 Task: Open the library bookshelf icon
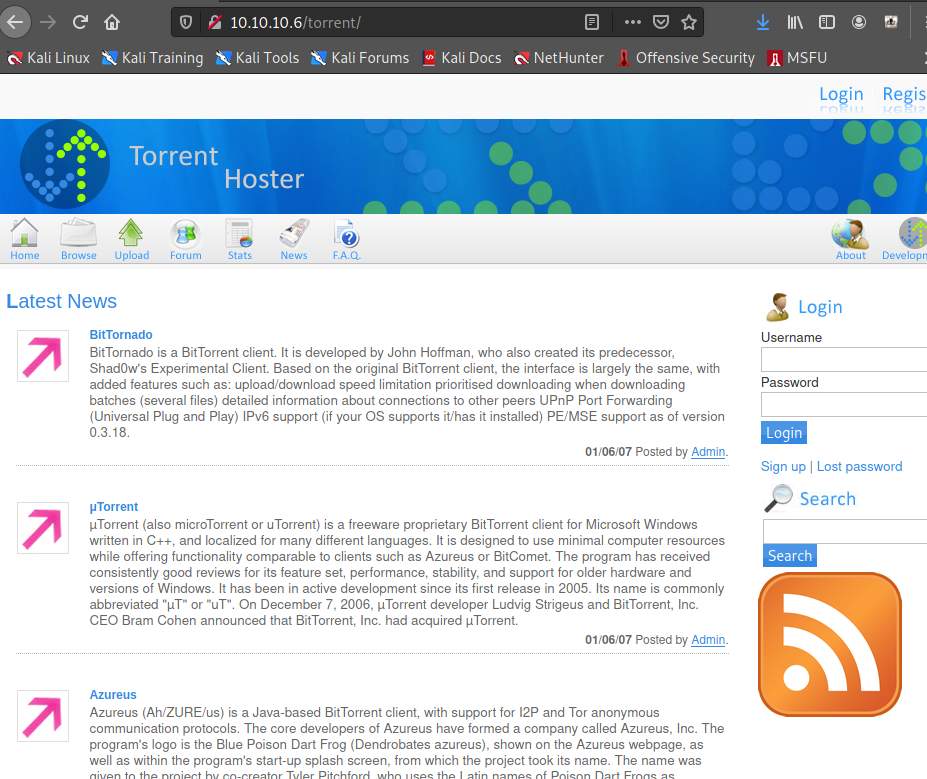(x=795, y=22)
